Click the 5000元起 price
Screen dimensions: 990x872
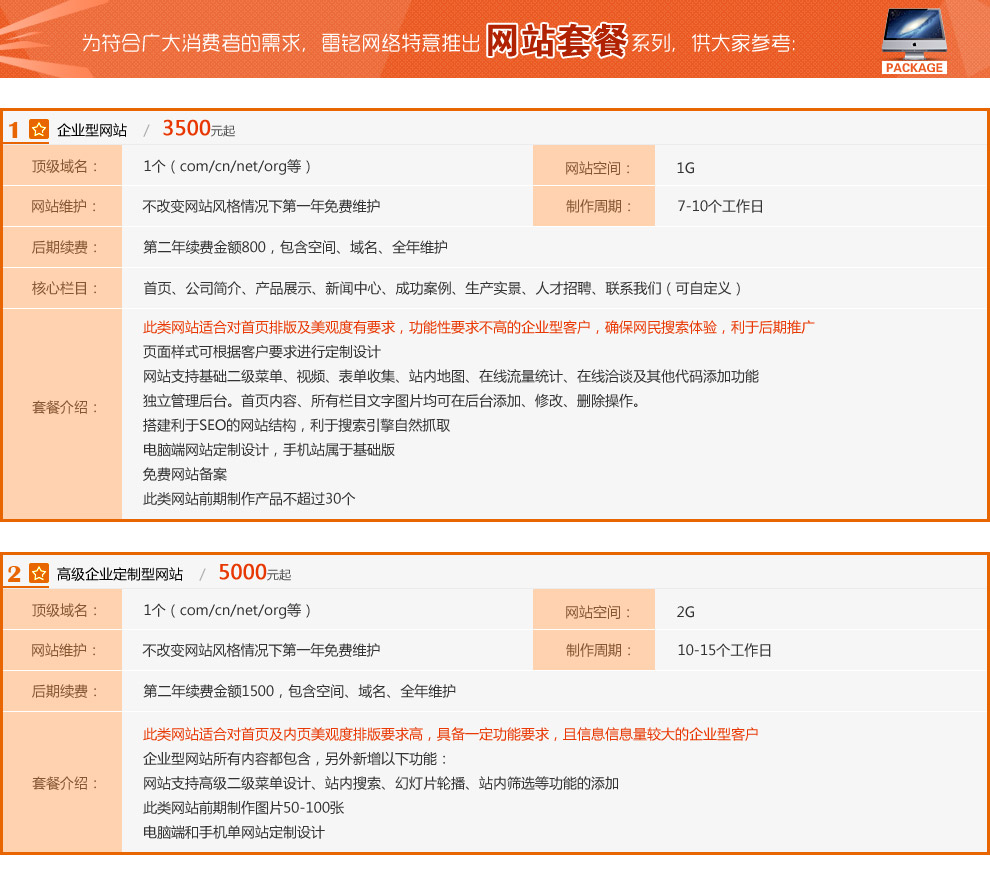point(254,573)
